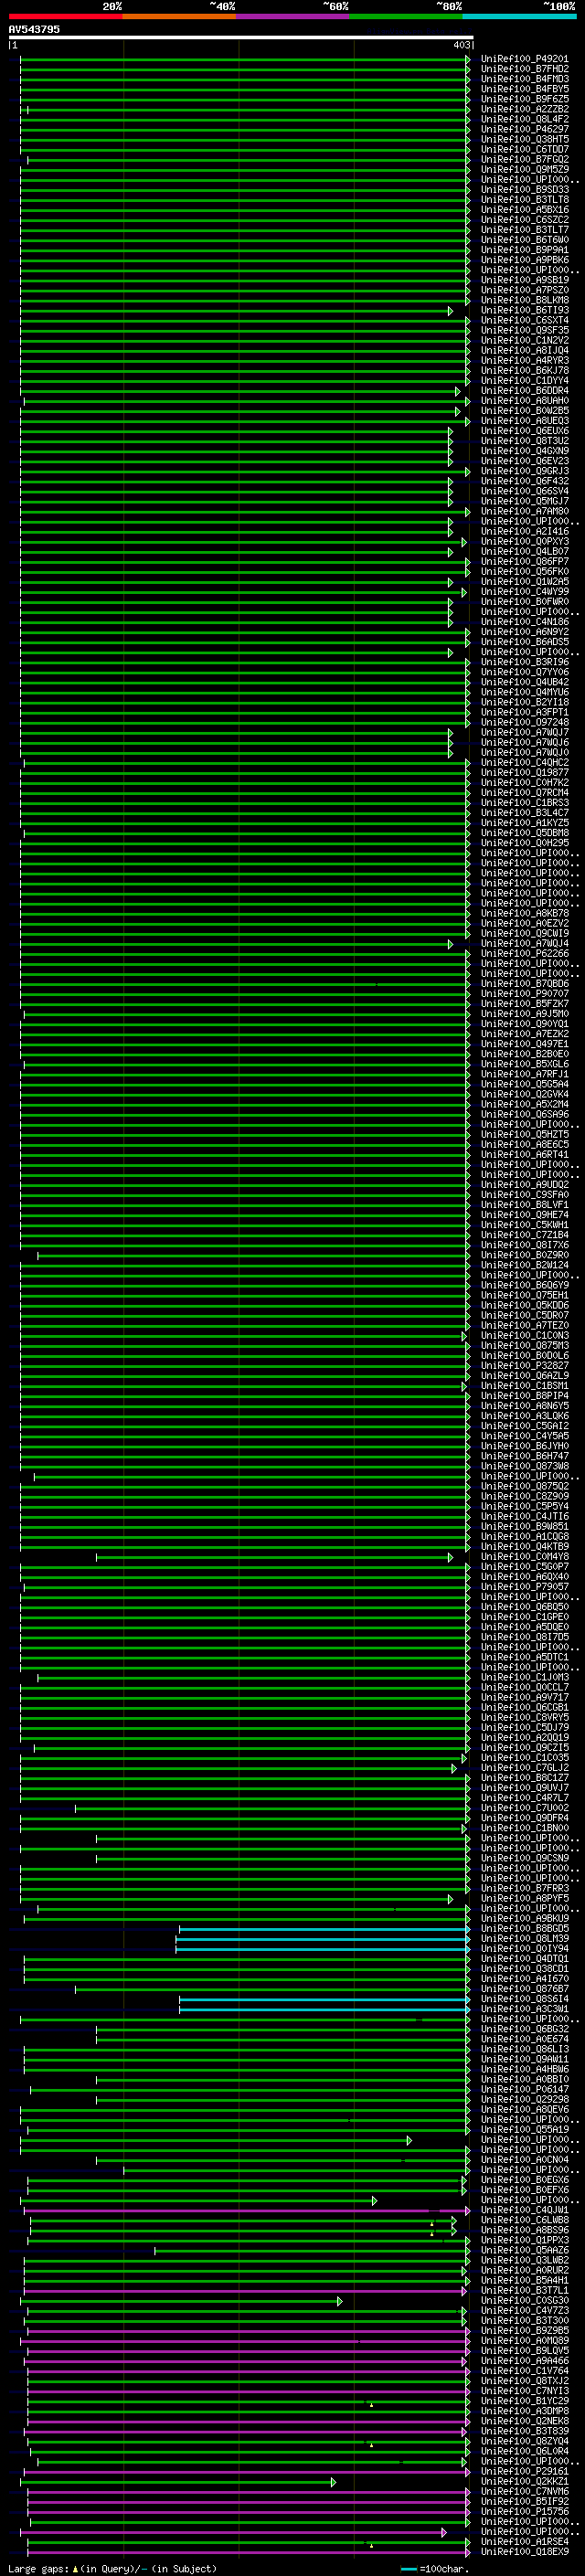Select the query label AV543795
The height and width of the screenshot is (2576, 585).
pyautogui.click(x=34, y=30)
